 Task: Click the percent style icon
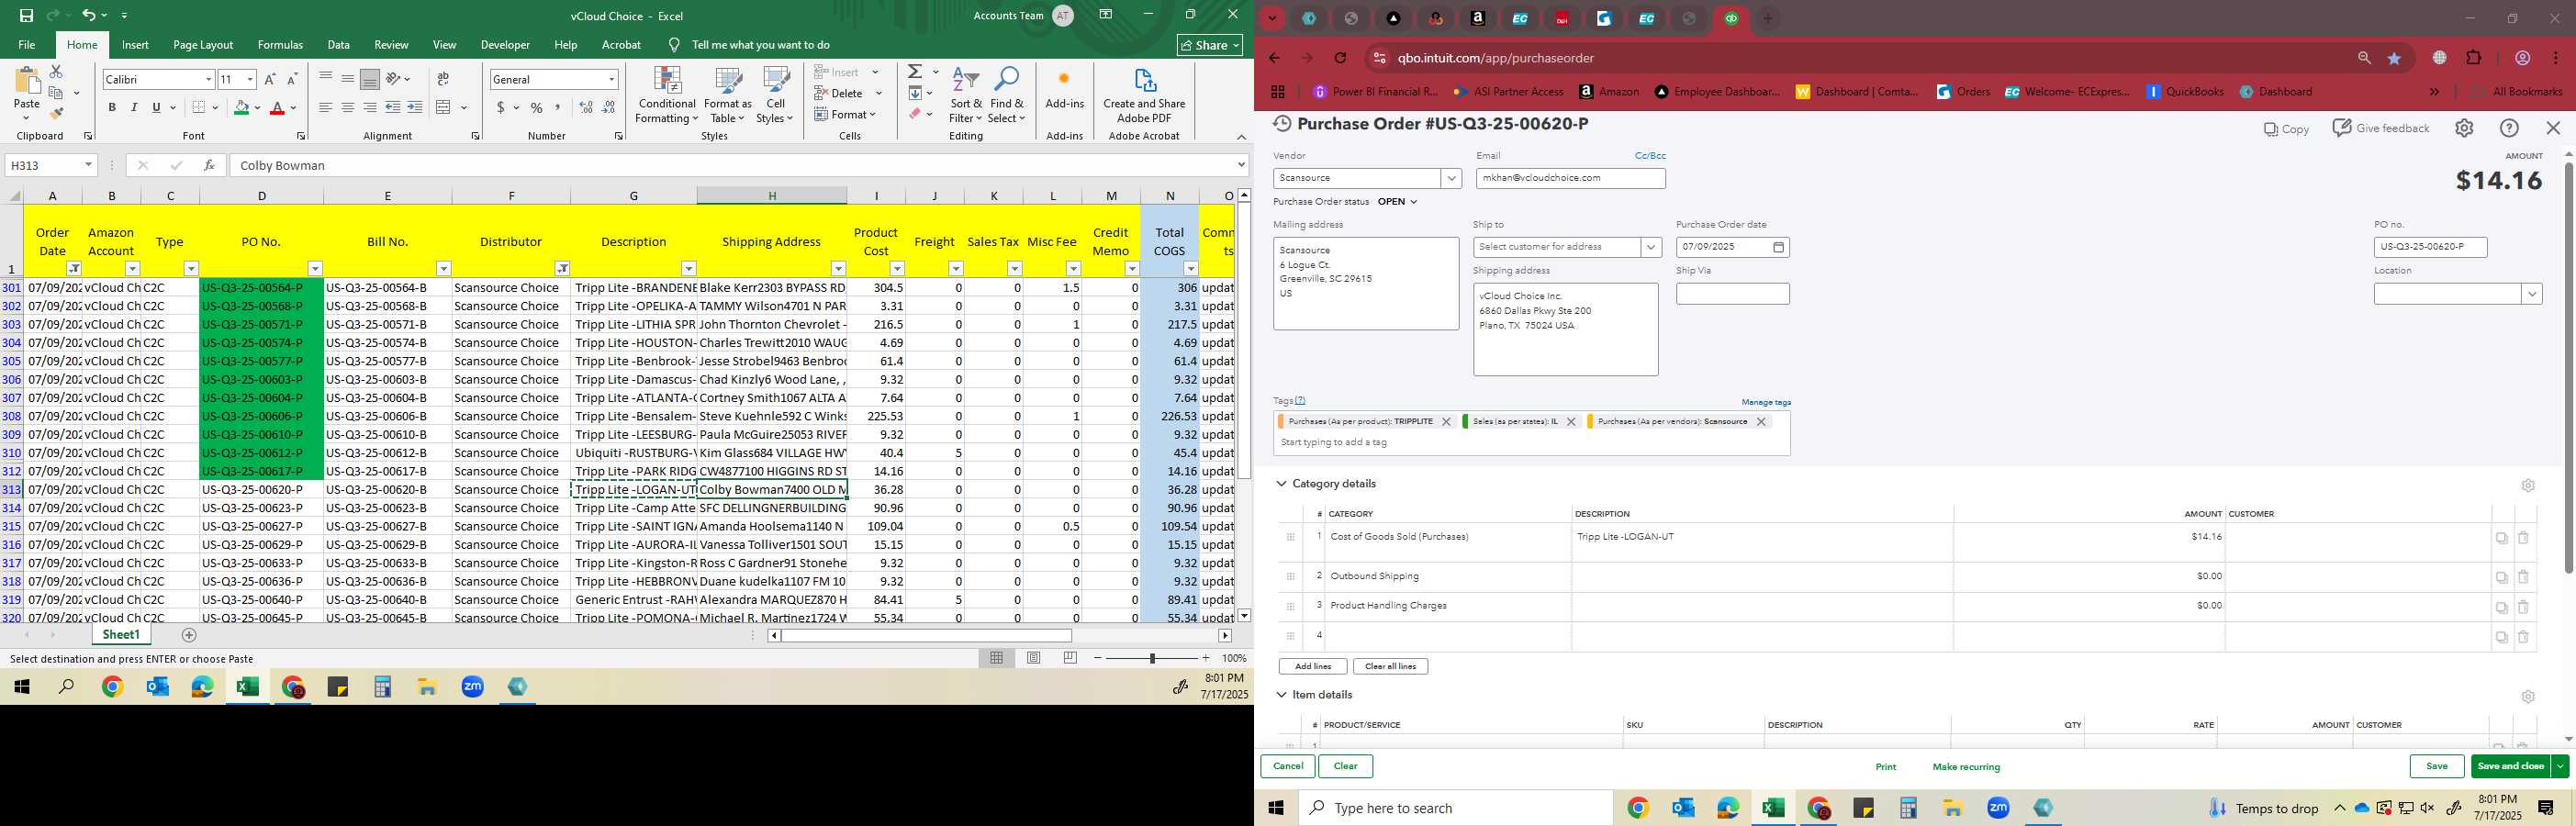(537, 107)
